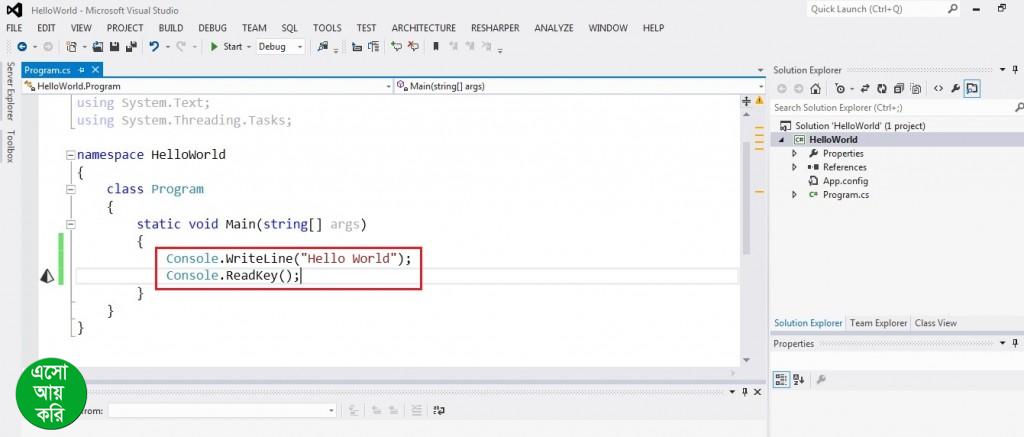Screen dimensions: 1024x437
Task: Toggle Preview Selected Items in Solution Explorer
Action: click(972, 88)
